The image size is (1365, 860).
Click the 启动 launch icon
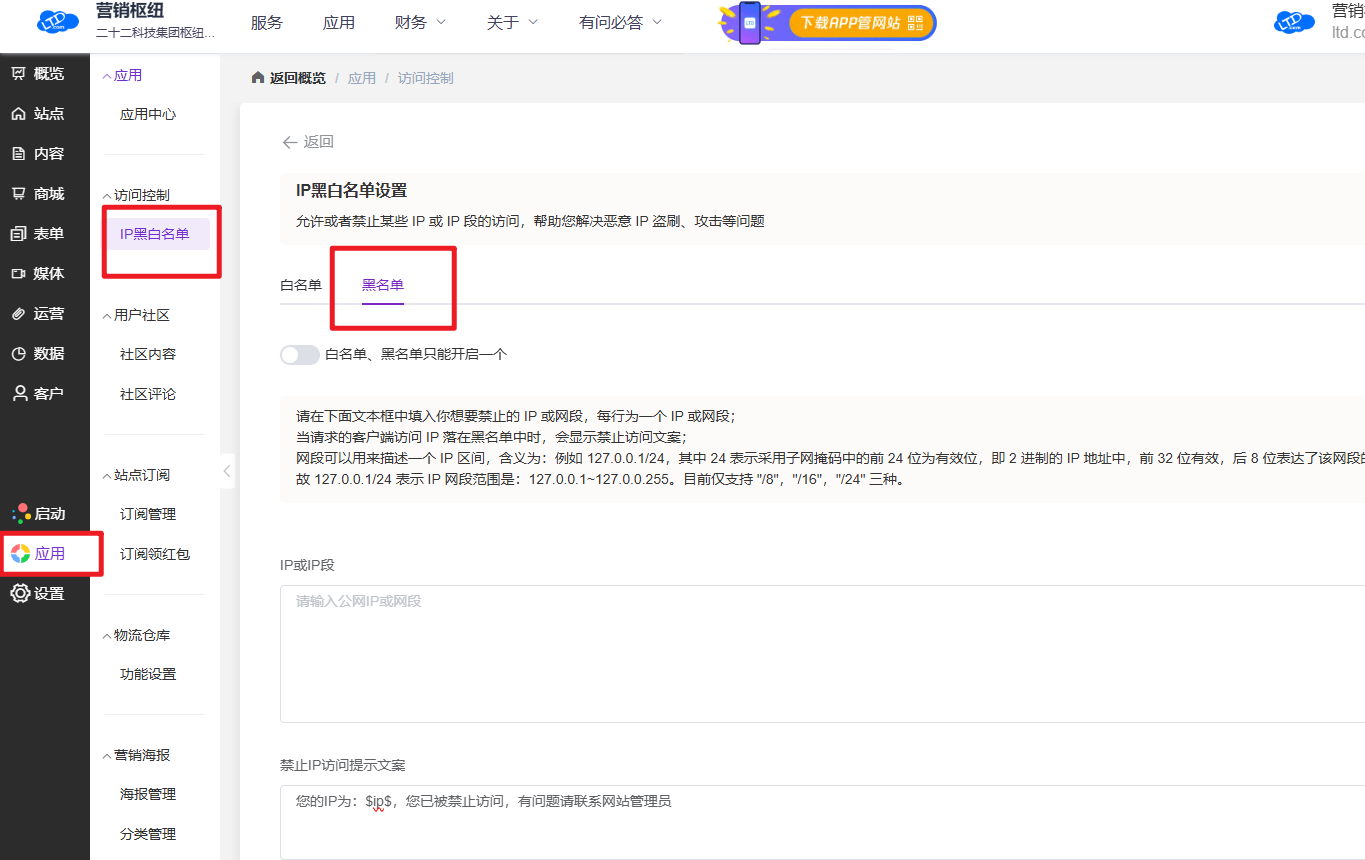point(20,514)
